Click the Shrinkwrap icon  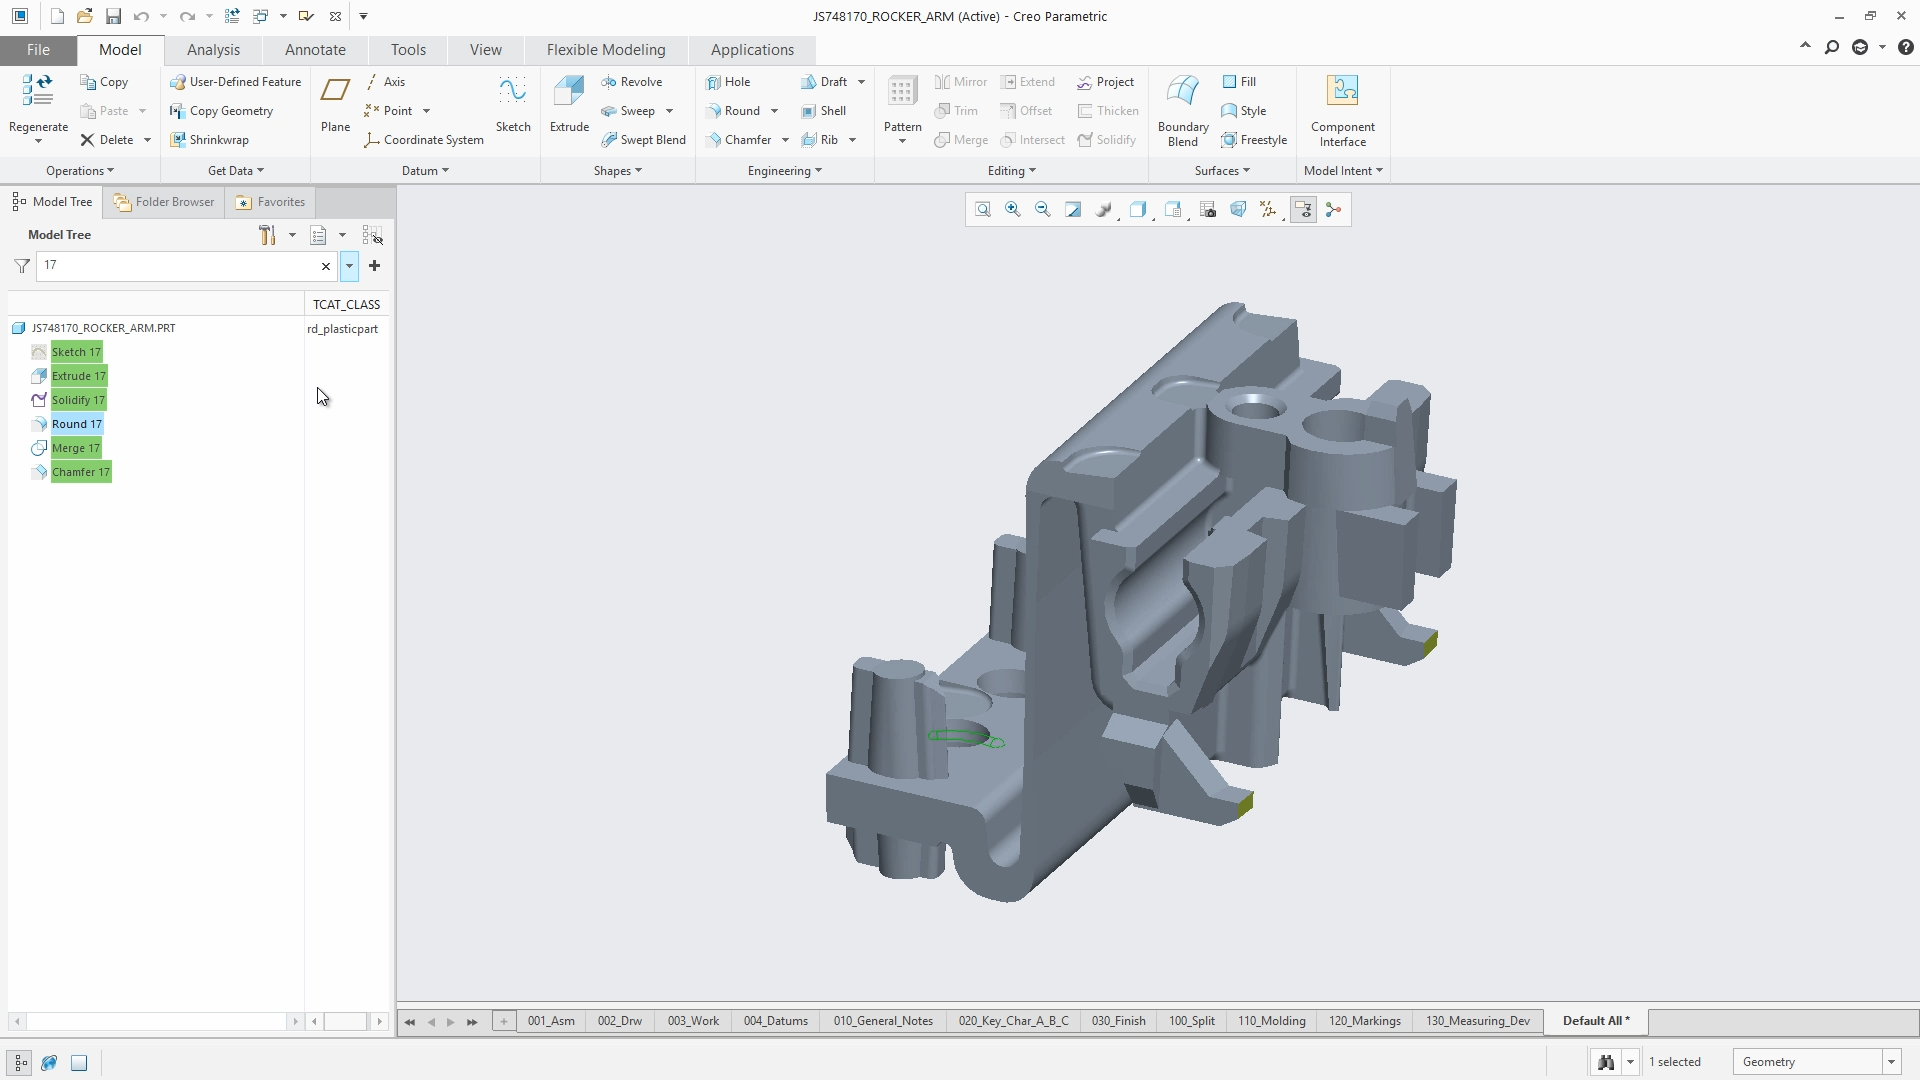pos(178,140)
